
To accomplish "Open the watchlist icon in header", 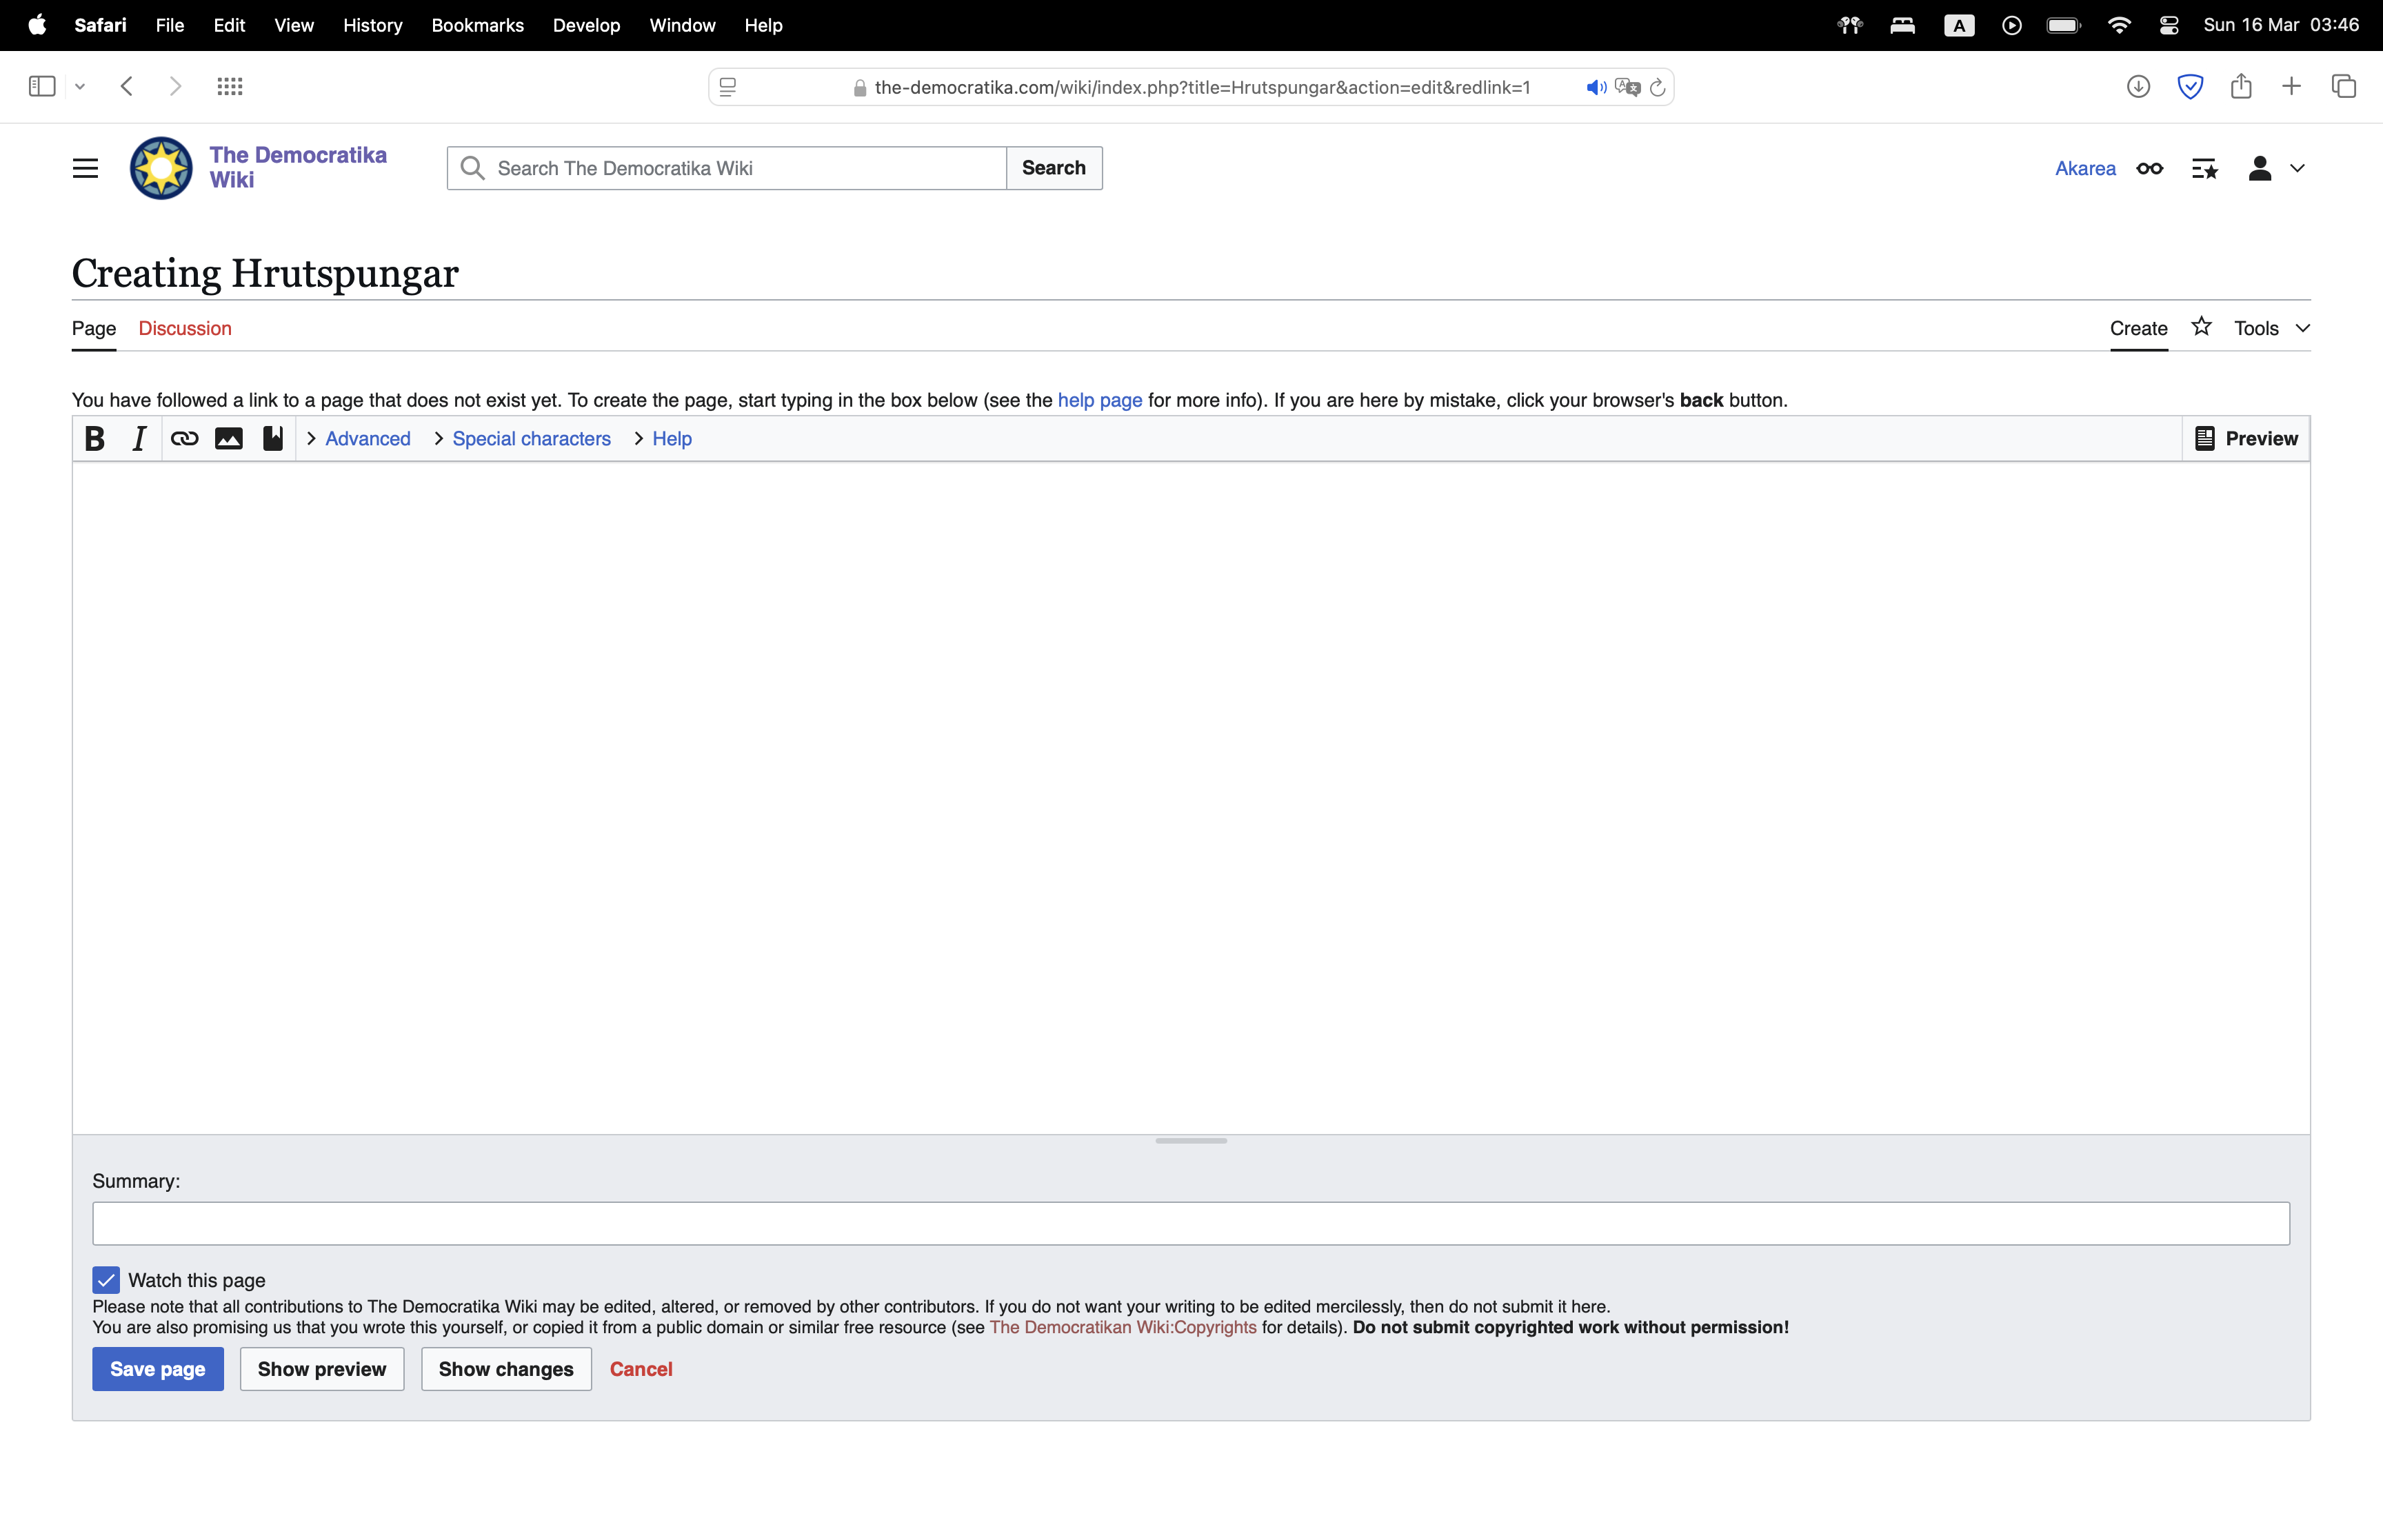I will [2204, 168].
